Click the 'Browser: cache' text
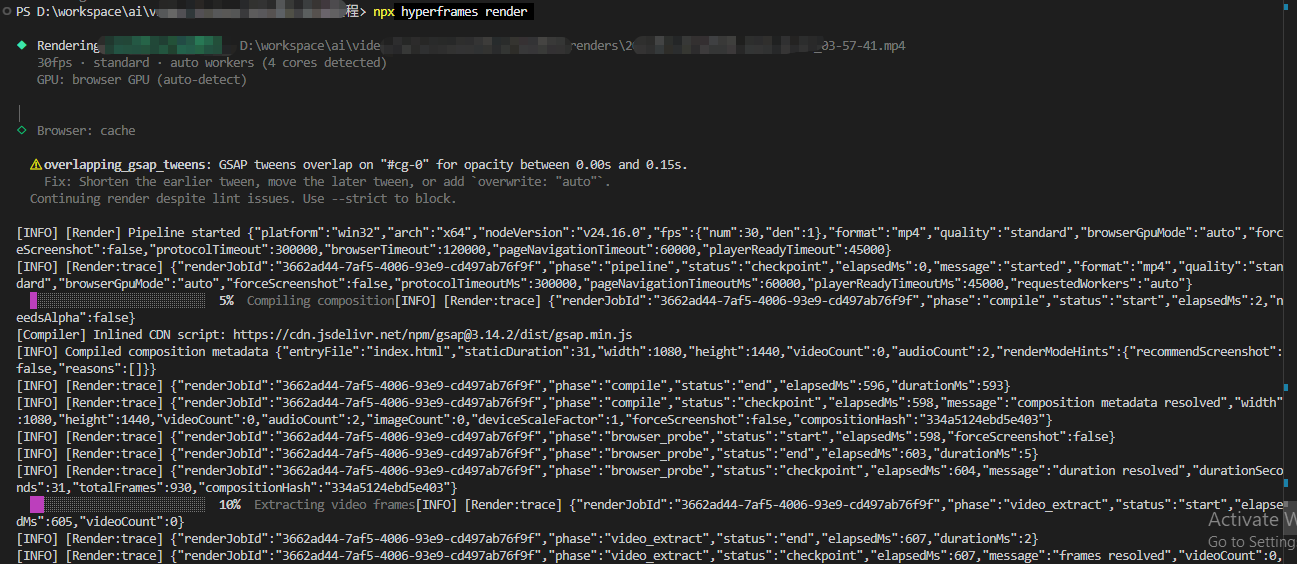Viewport: 1297px width, 564px height. click(86, 130)
